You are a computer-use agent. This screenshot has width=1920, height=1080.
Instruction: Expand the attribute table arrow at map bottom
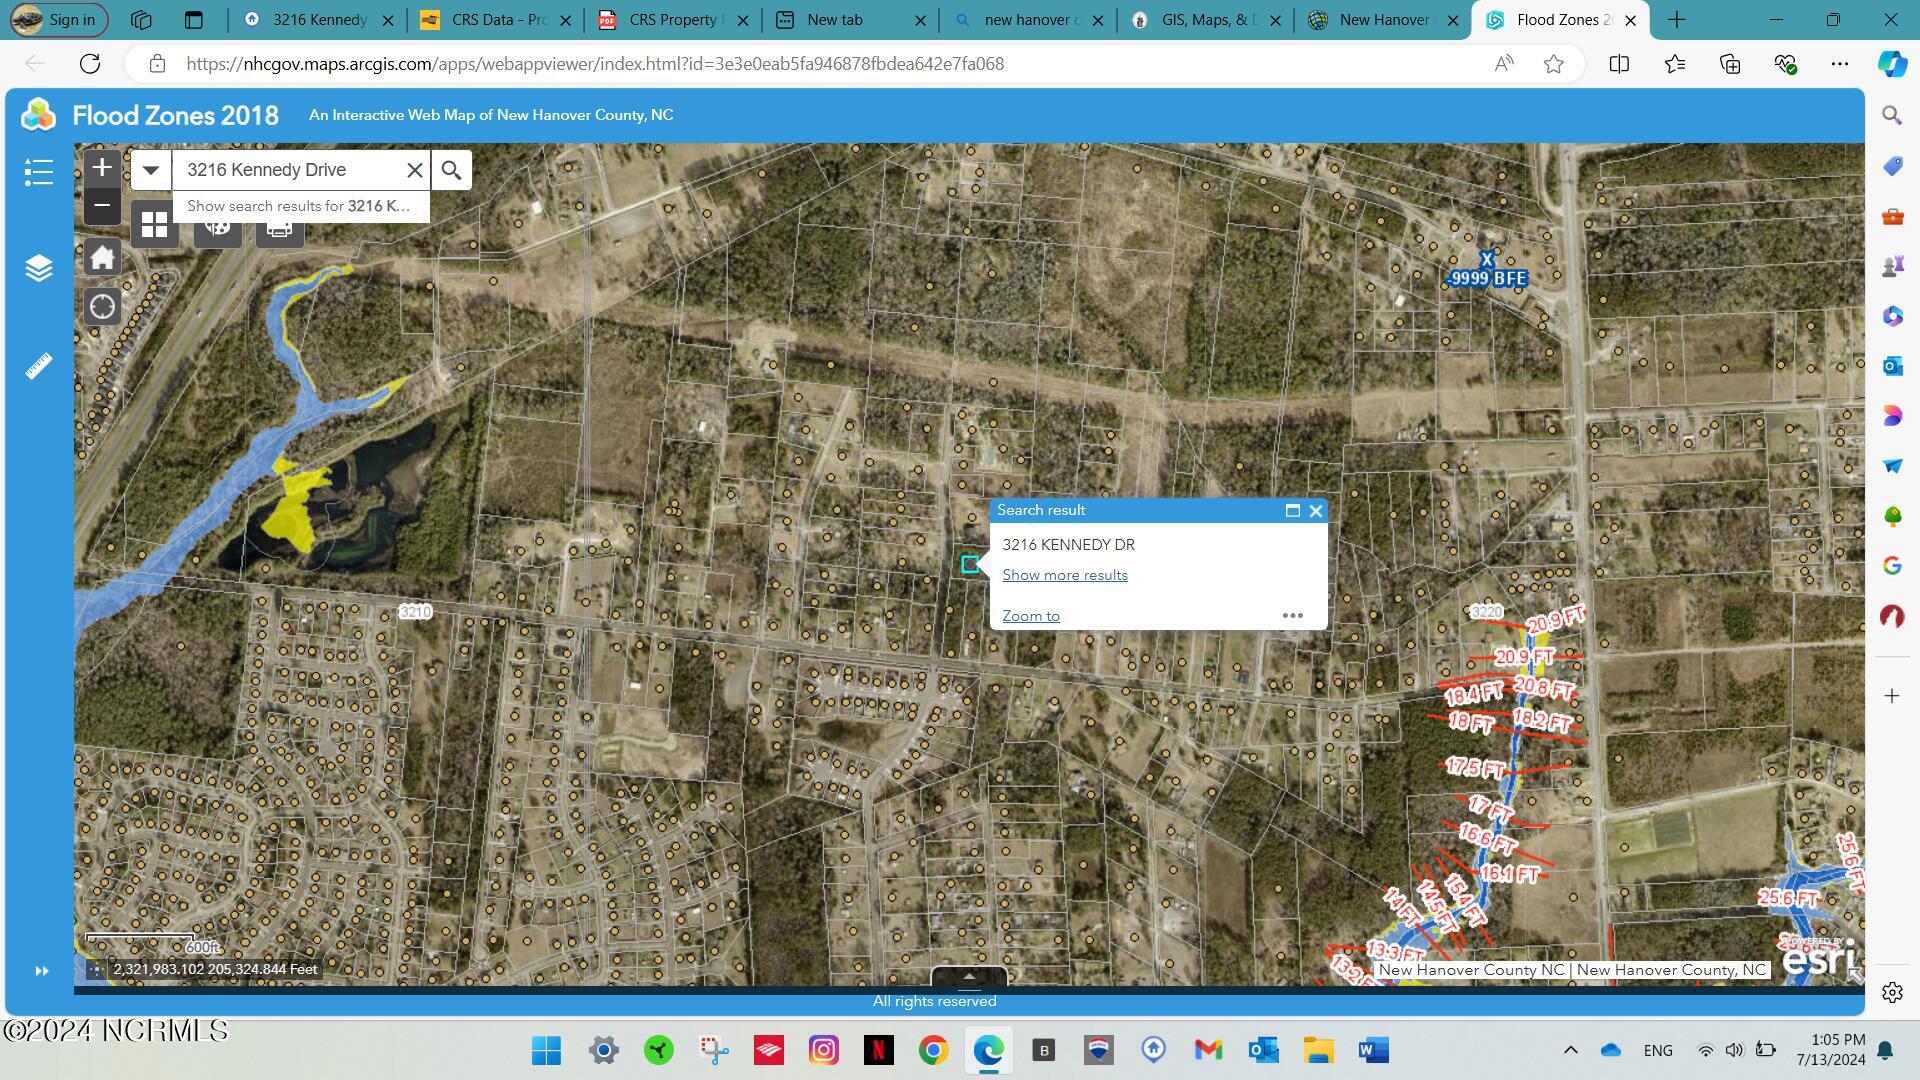968,976
